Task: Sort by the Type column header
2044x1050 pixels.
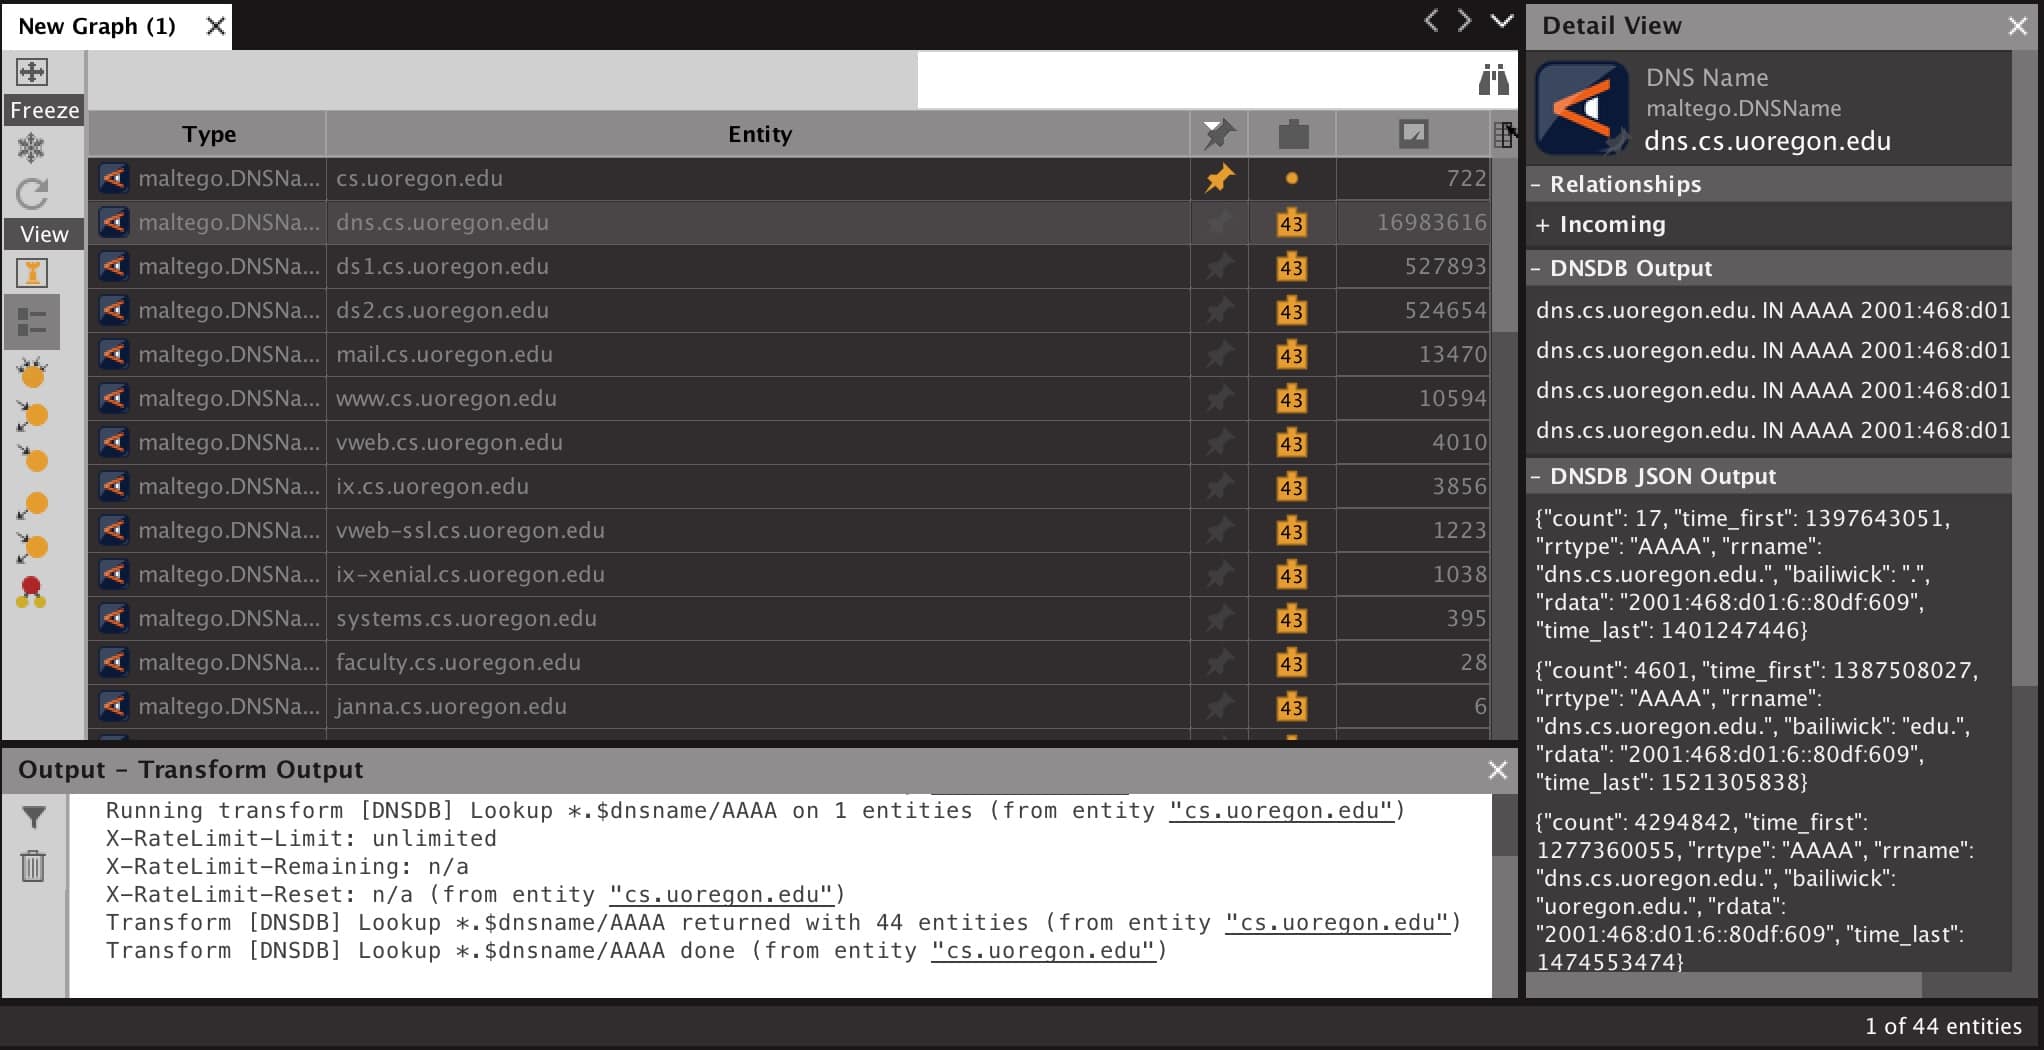Action: 208,134
